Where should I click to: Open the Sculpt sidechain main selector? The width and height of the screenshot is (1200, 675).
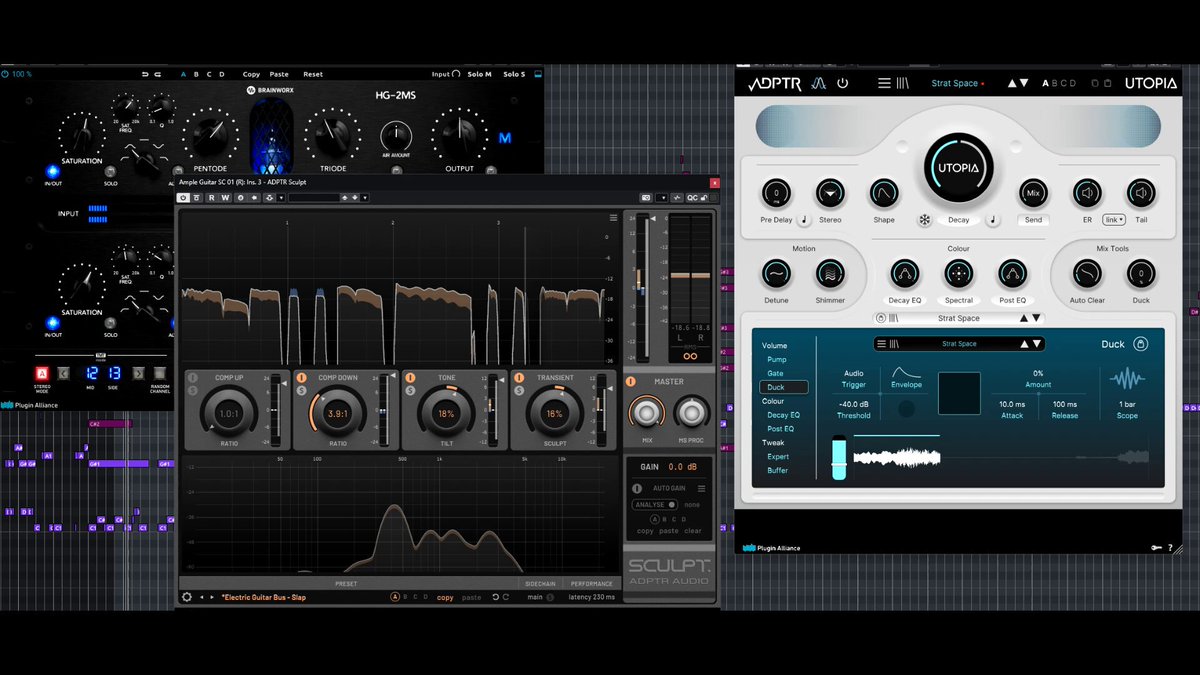tap(540, 597)
